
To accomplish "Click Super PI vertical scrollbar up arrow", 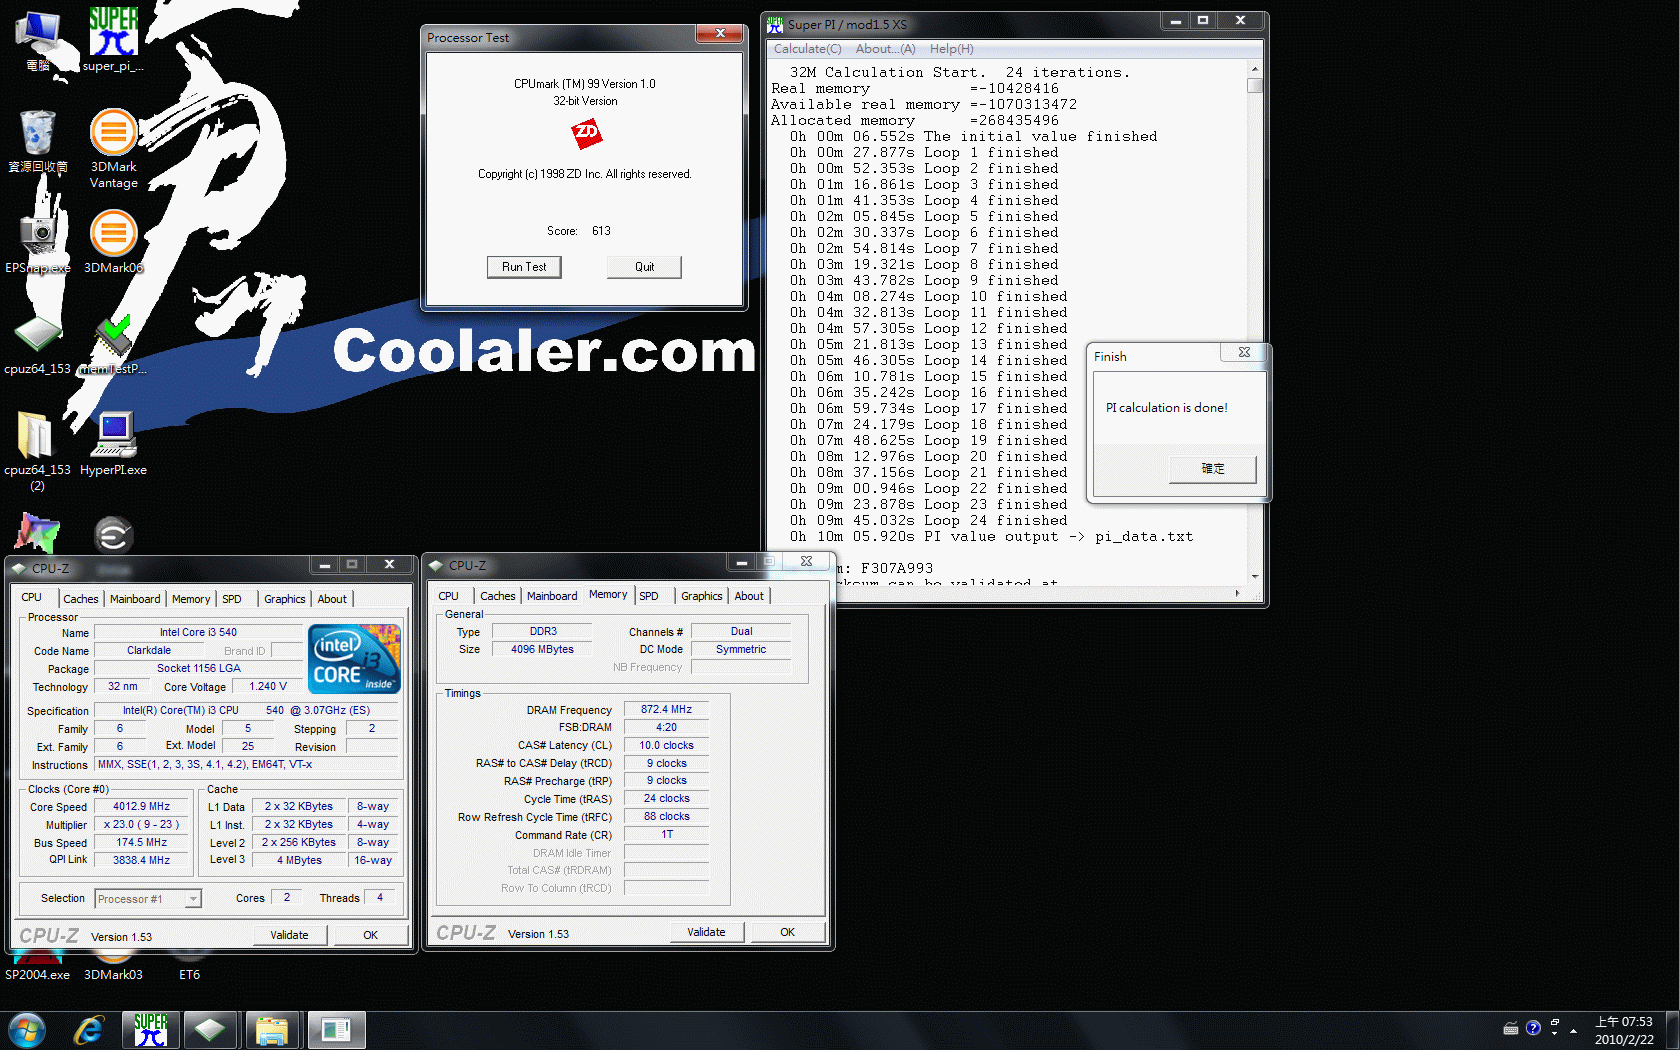I will 1255,70.
